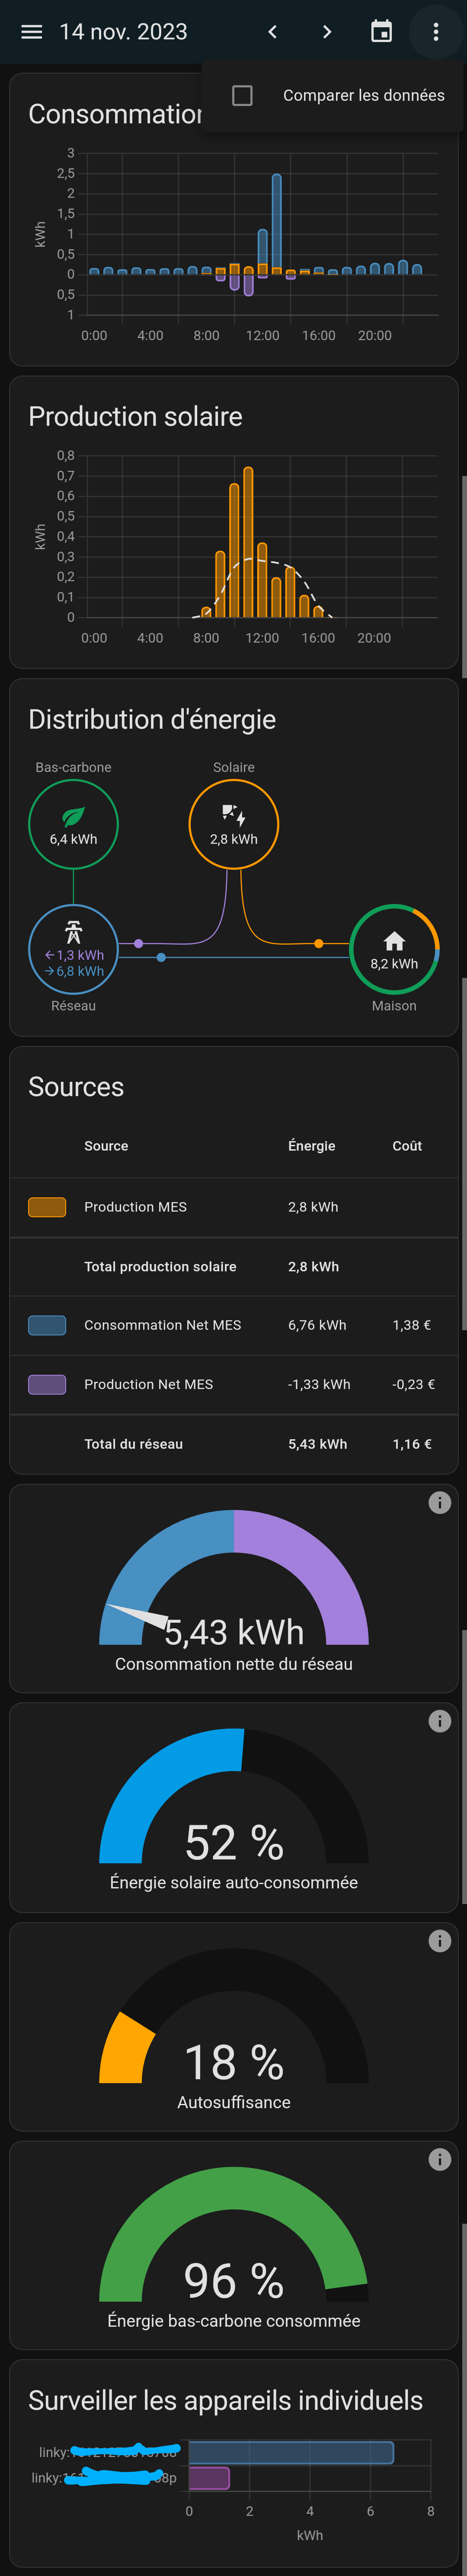Click the Consommation nette du réseau label
This screenshot has height=2576, width=467.
pyautogui.click(x=234, y=1664)
